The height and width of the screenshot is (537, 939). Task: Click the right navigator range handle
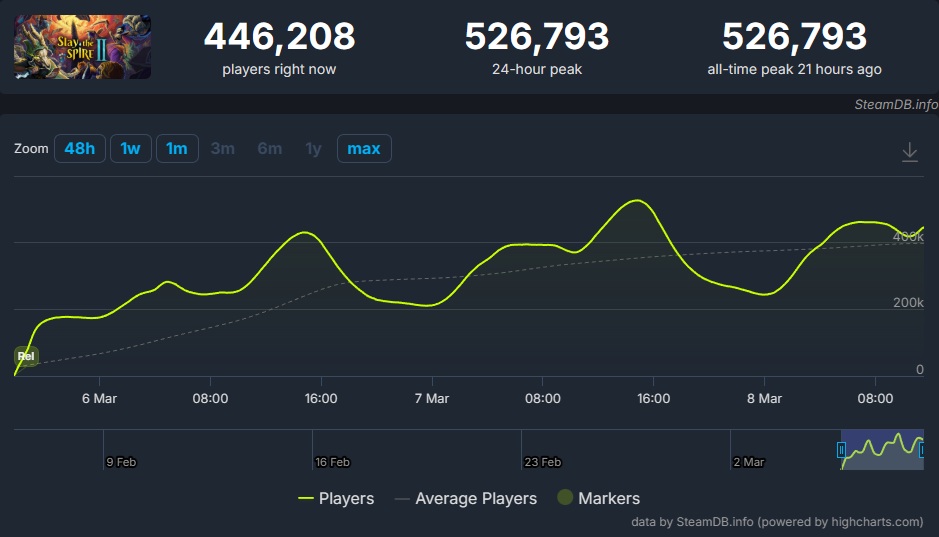pyautogui.click(x=922, y=450)
